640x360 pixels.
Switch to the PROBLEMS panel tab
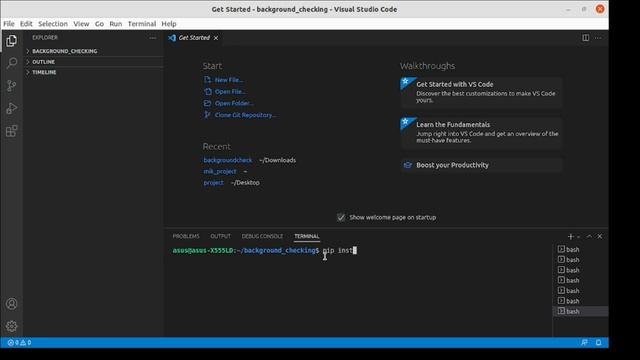click(186, 236)
